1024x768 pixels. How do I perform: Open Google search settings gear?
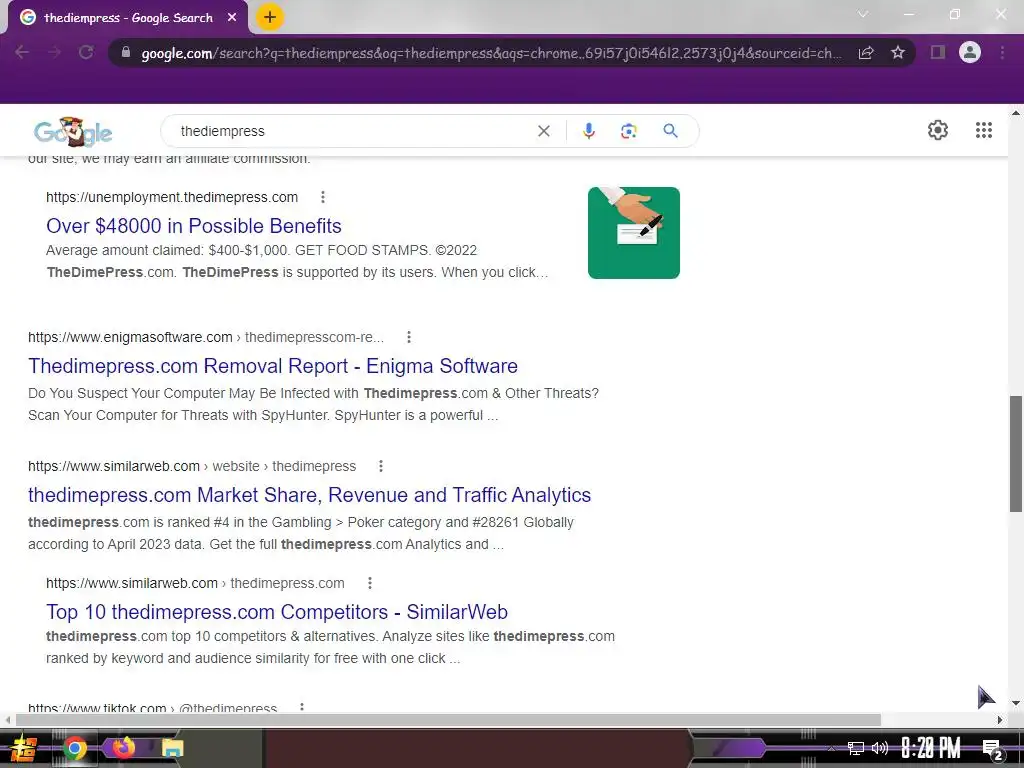tap(938, 130)
